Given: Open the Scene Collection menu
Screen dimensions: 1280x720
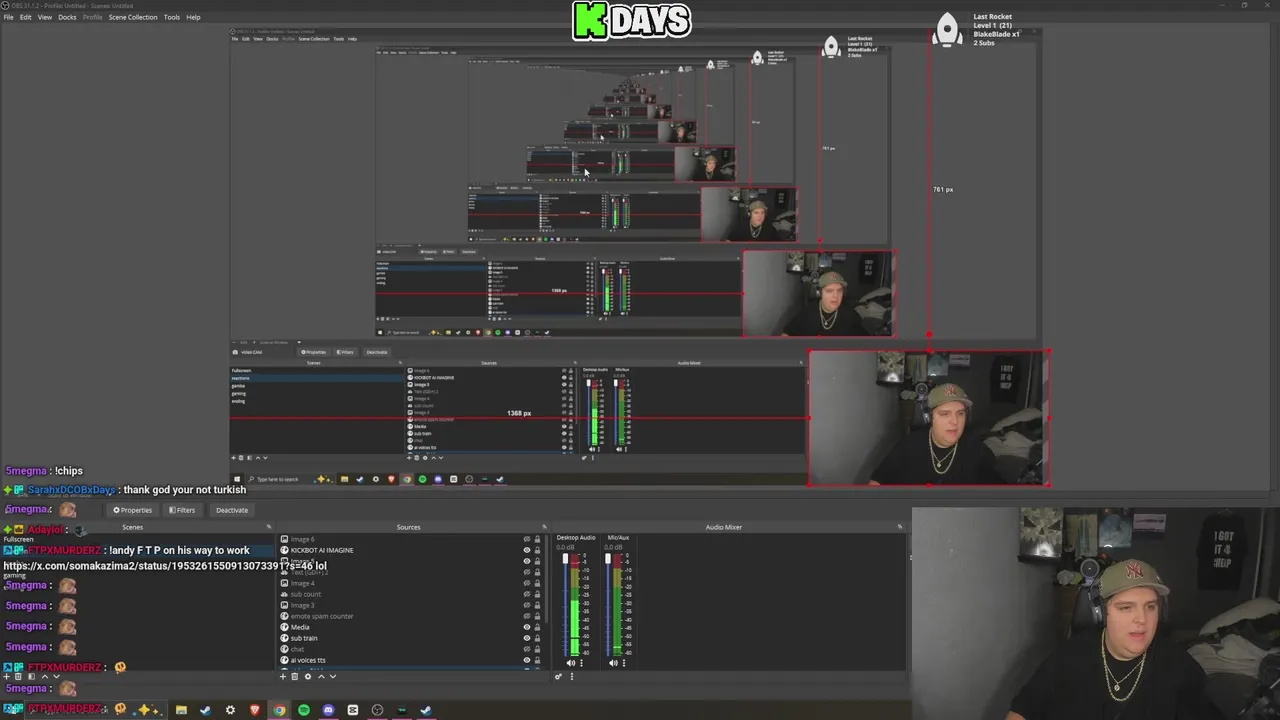Looking at the screenshot, I should [133, 17].
